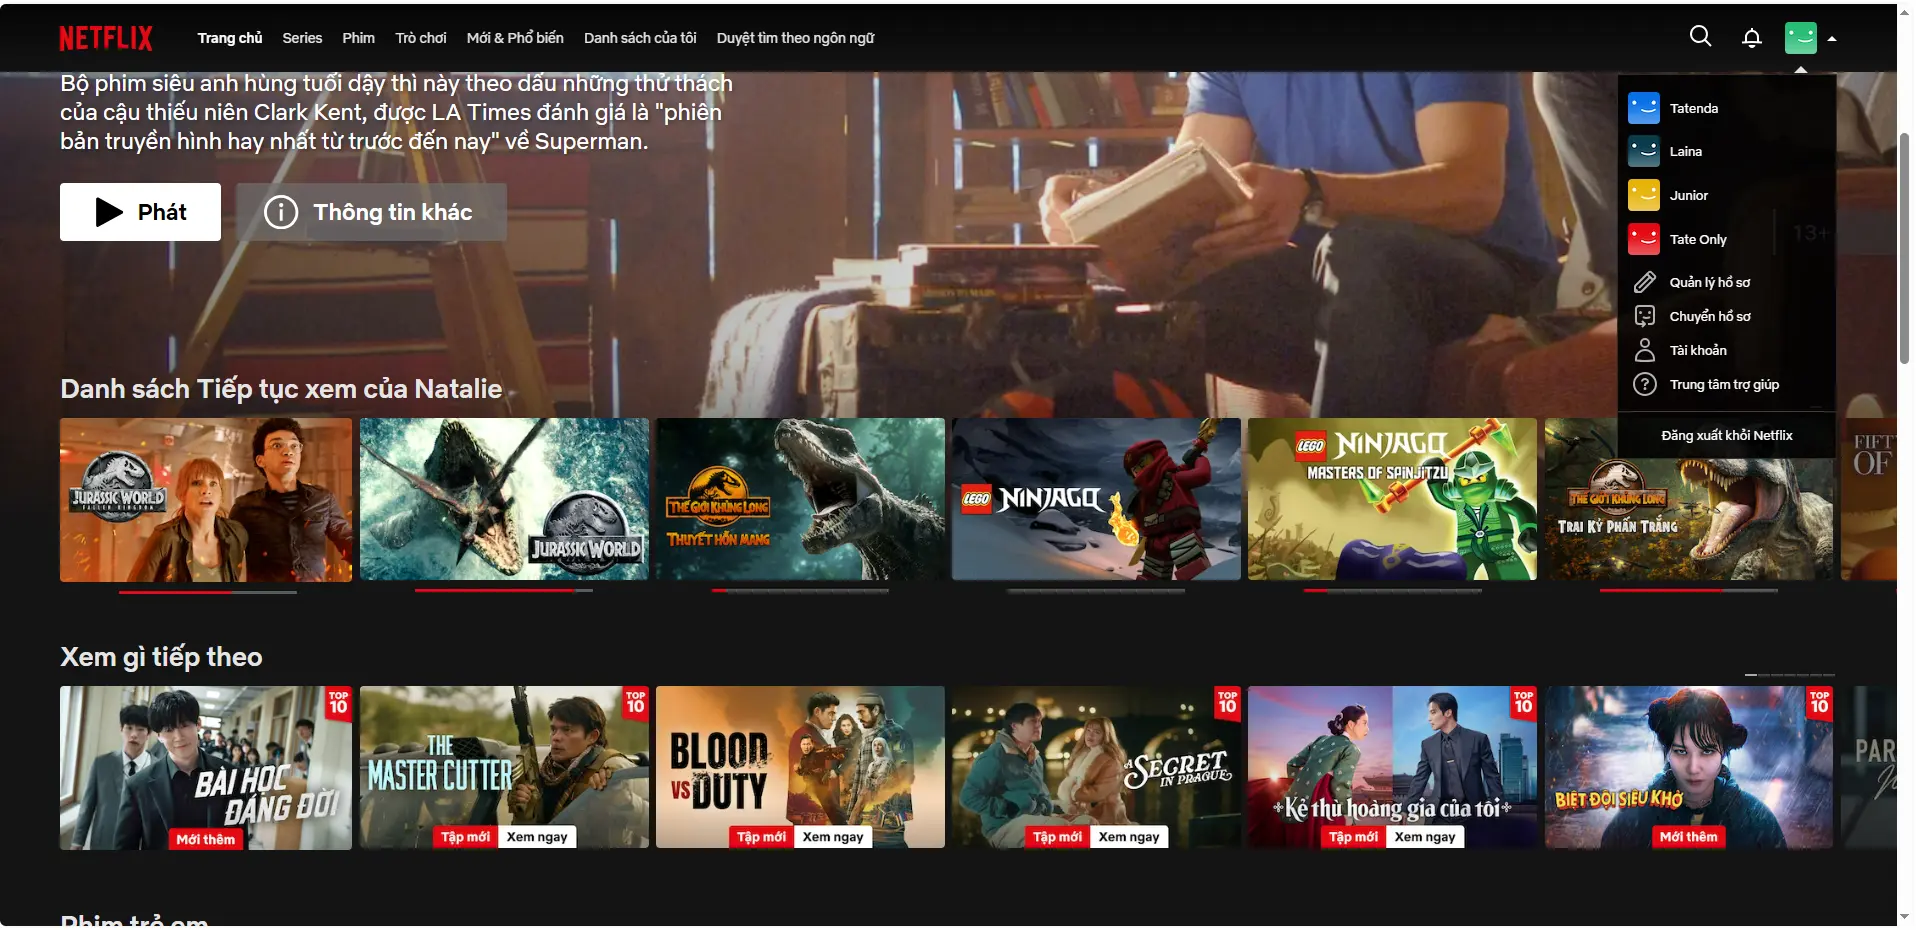Select Laina's dark teal profile avatar
This screenshot has height=930, width=1916.
point(1644,151)
